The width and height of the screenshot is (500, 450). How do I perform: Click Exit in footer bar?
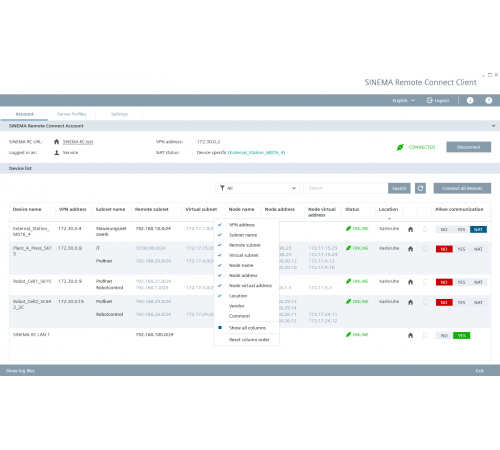[479, 371]
